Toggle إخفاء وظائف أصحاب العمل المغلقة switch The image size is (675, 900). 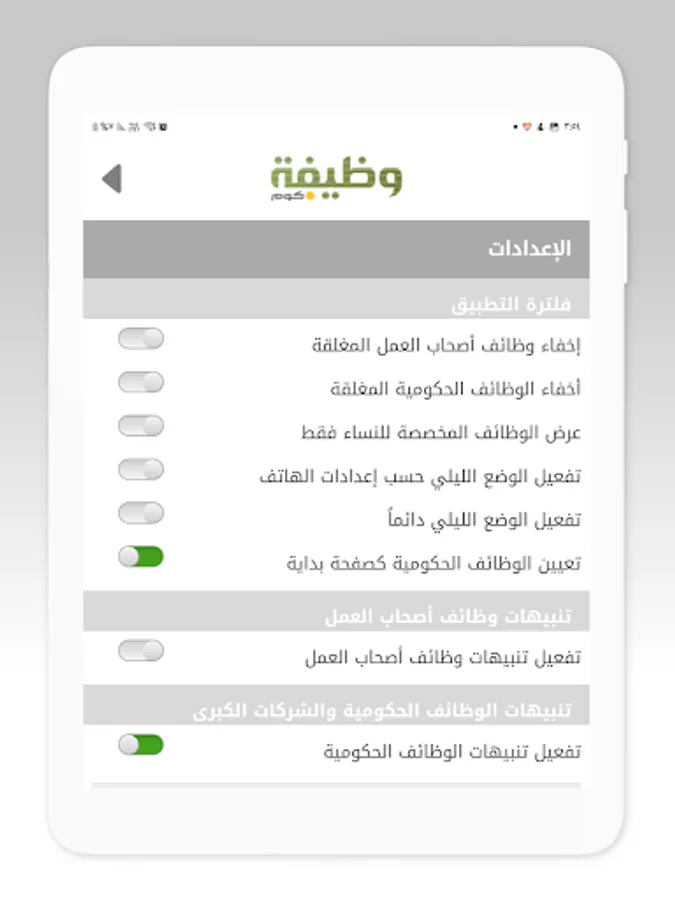(x=140, y=339)
